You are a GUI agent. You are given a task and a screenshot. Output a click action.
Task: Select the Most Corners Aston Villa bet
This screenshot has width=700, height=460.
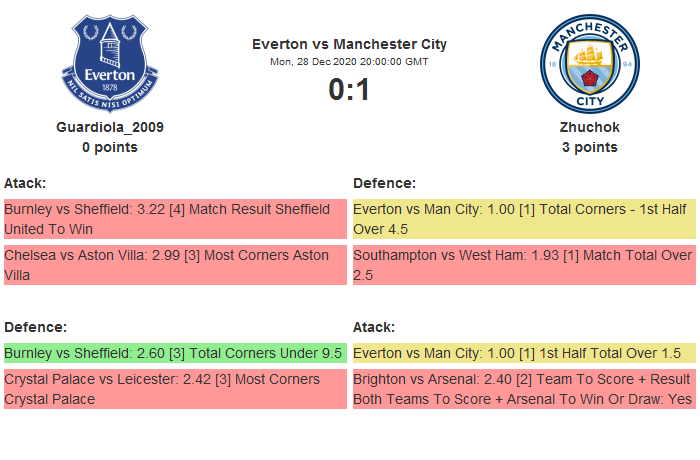(174, 265)
